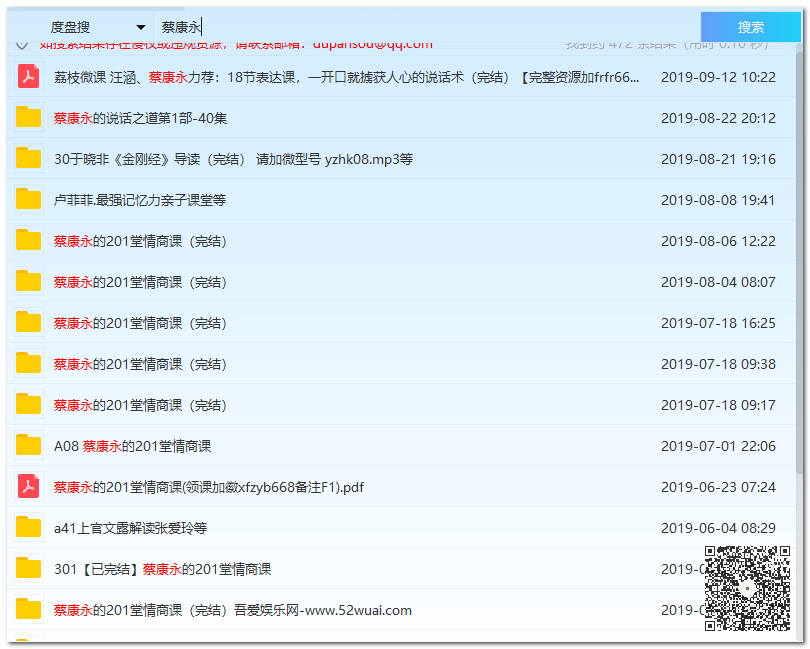The height and width of the screenshot is (649, 810).
Task: Click folder icon for 卢菲菲.最强记忆力亲子课堂等
Action: point(28,199)
